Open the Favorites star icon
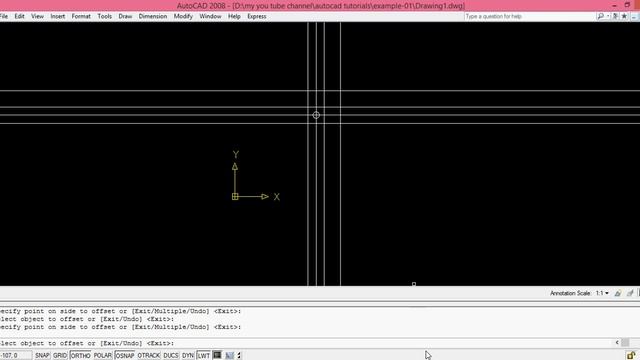 click(624, 16)
